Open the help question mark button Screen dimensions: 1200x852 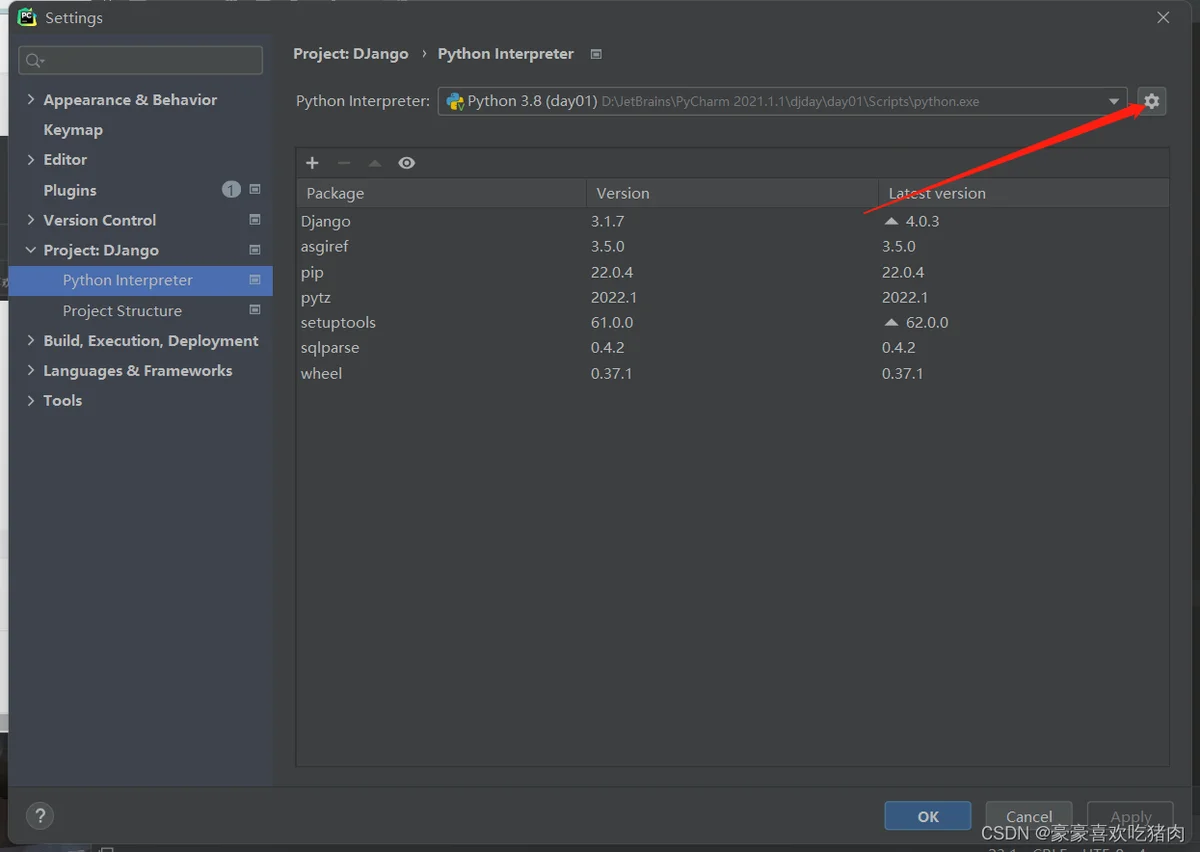tap(40, 815)
